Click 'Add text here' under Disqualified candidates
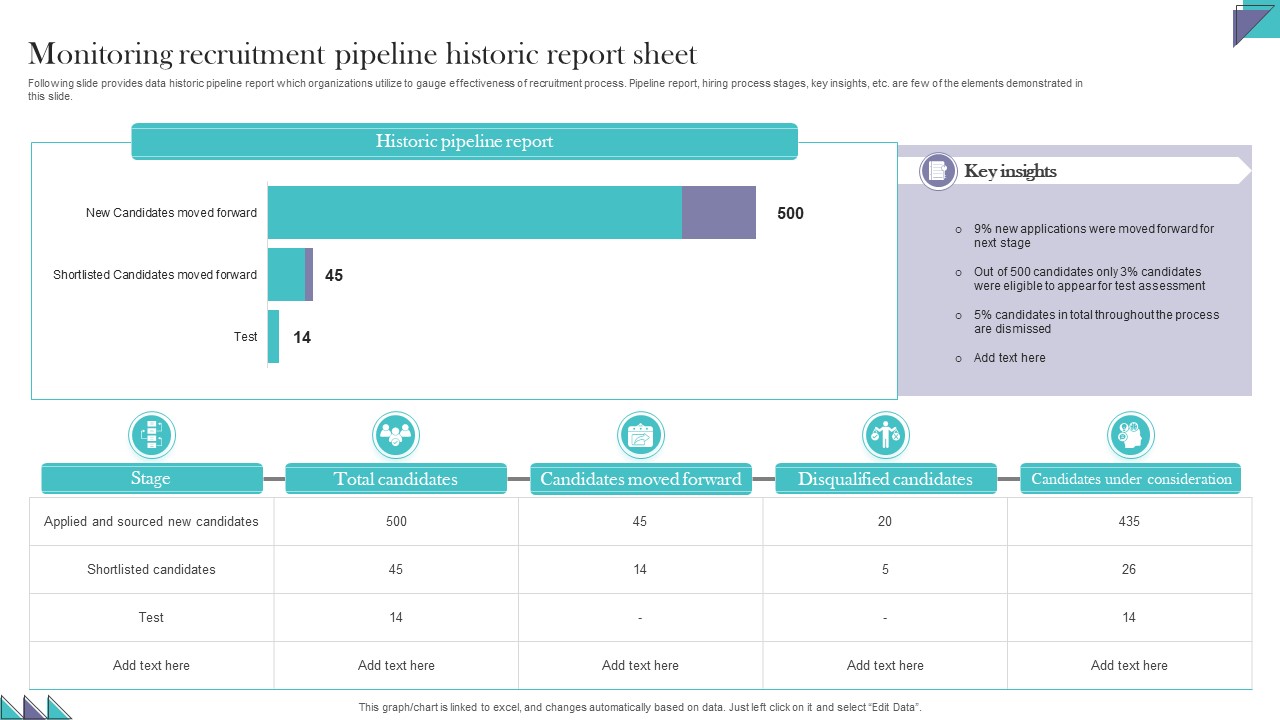The image size is (1280, 720). pyautogui.click(x=885, y=666)
